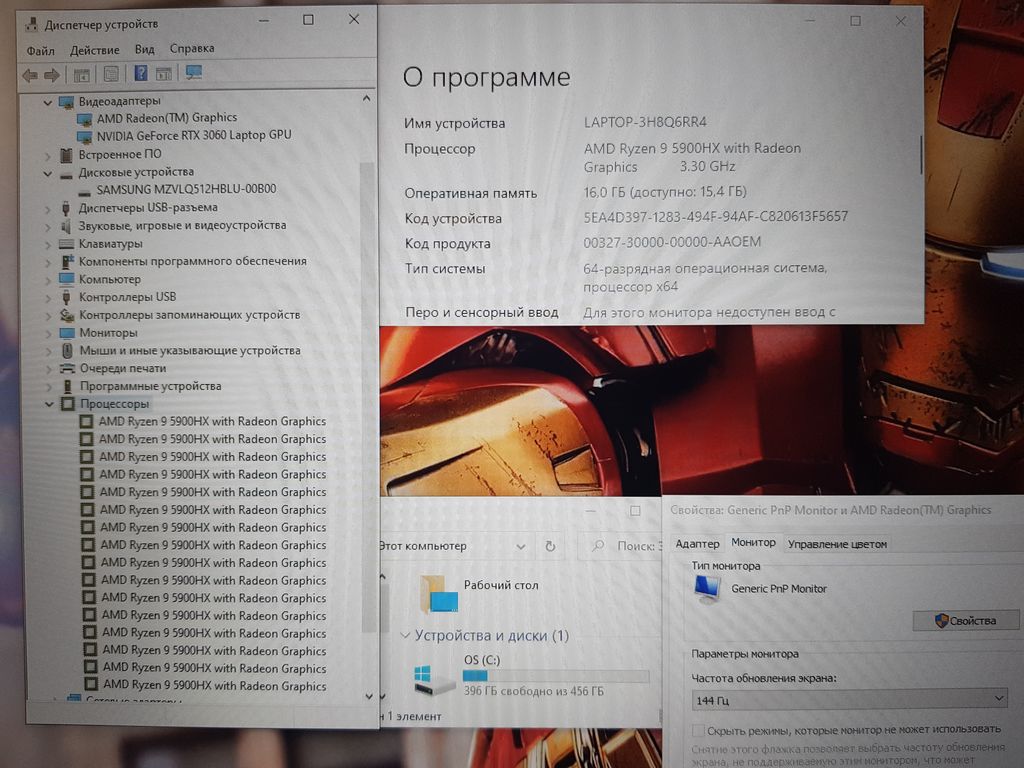
Task: Expand the Клавиатуры node arrow
Action: coord(48,245)
